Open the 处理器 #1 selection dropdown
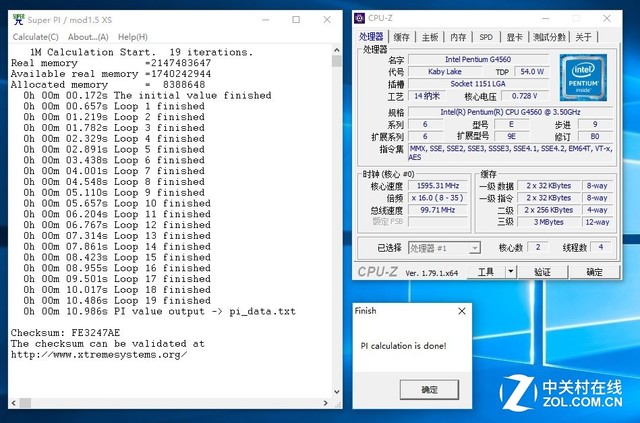Viewport: 640px width, 423px height. (444, 248)
